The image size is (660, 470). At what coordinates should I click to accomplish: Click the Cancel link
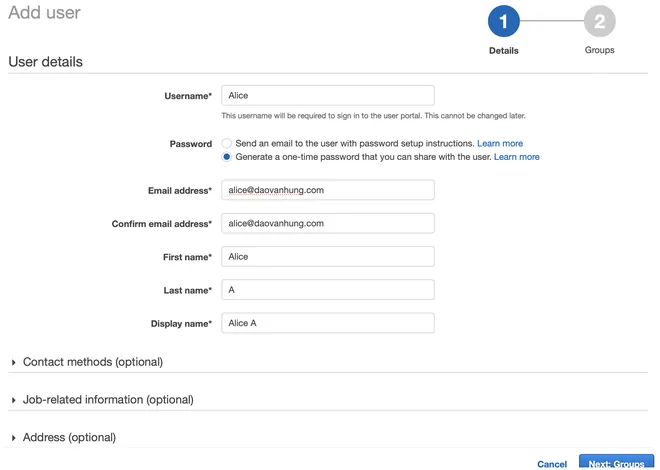(552, 464)
